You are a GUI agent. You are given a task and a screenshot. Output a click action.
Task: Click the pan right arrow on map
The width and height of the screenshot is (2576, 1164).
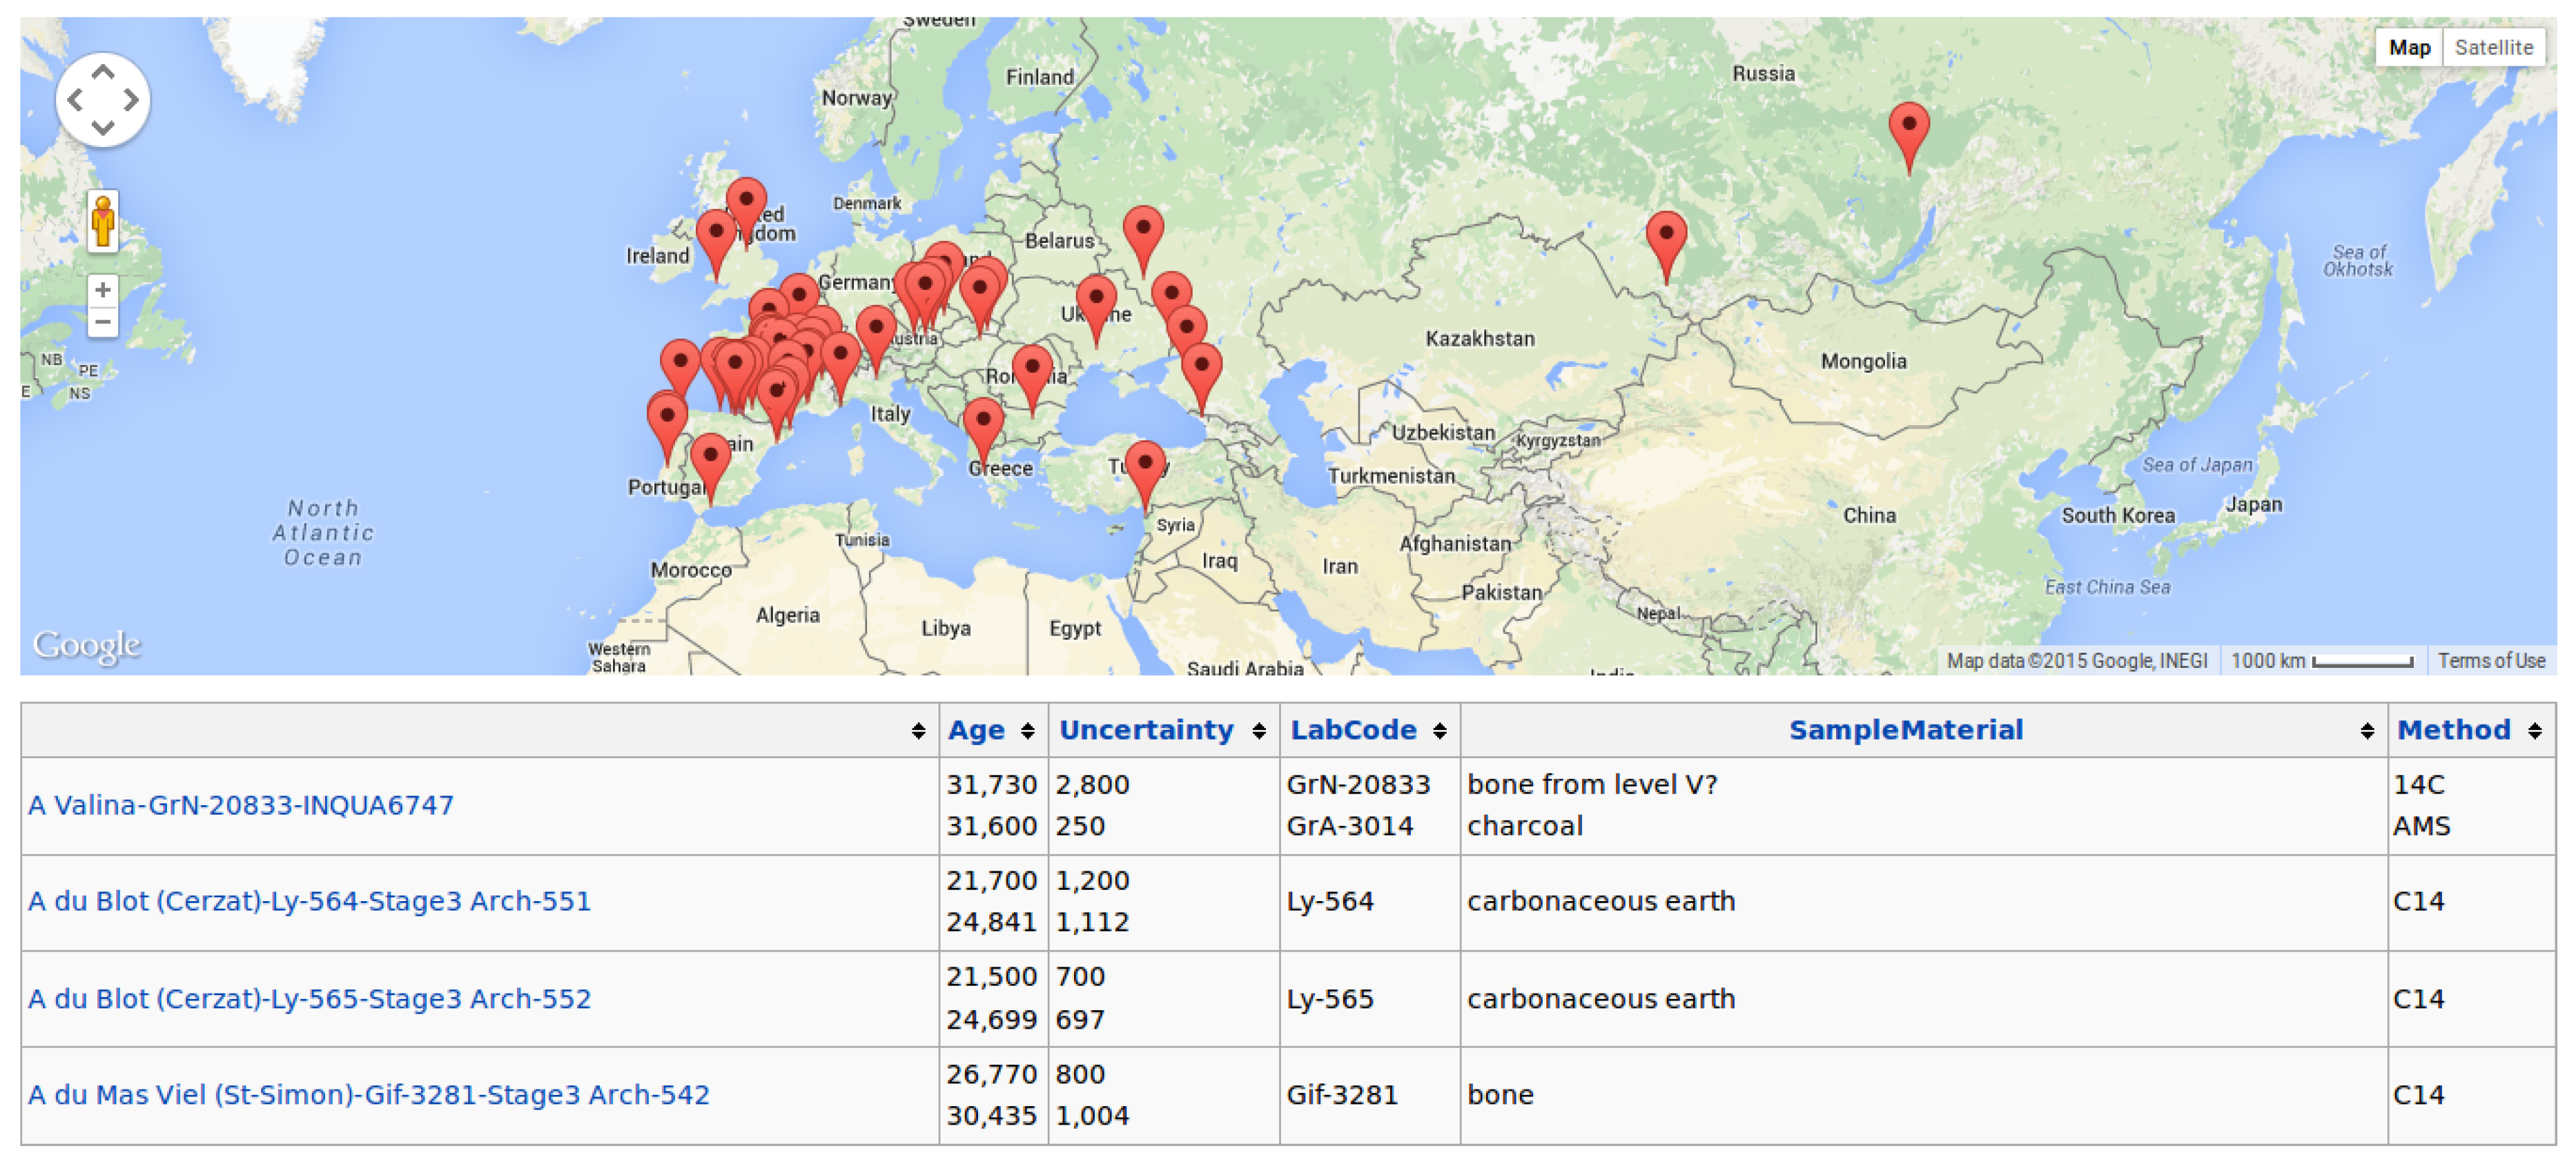[131, 100]
